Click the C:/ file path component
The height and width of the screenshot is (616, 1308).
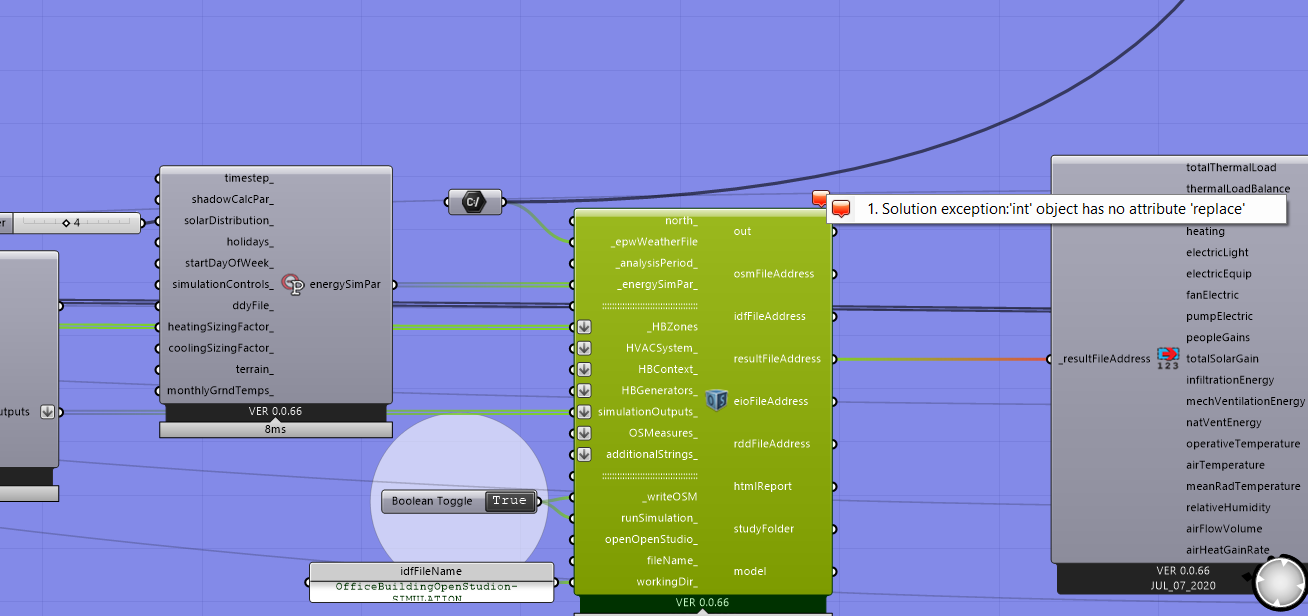[474, 202]
